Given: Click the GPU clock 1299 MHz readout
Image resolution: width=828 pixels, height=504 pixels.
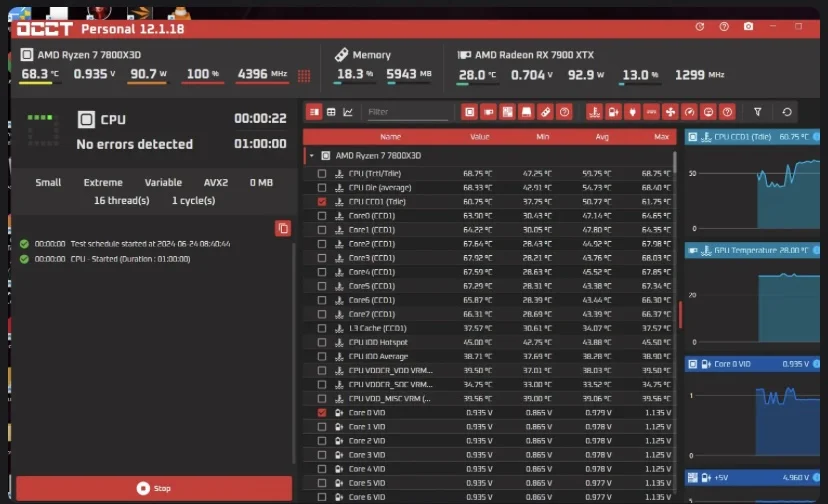Looking at the screenshot, I should pyautogui.click(x=700, y=75).
